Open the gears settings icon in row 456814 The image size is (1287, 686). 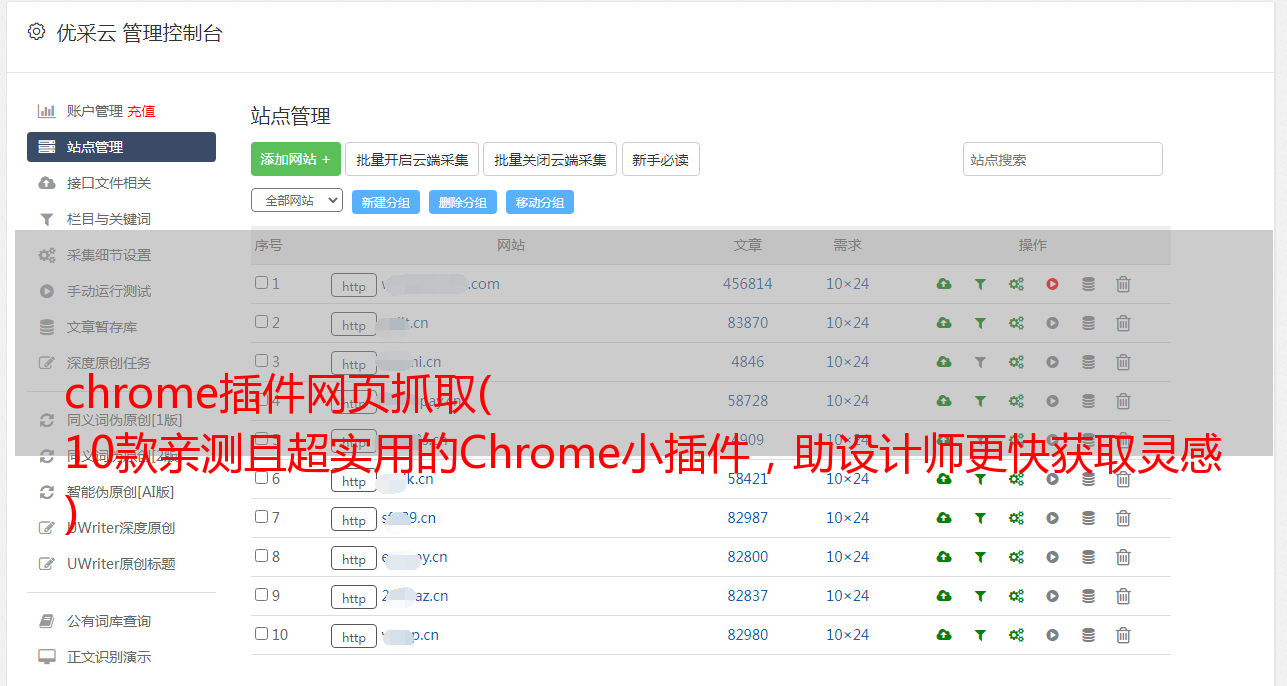pos(1016,284)
